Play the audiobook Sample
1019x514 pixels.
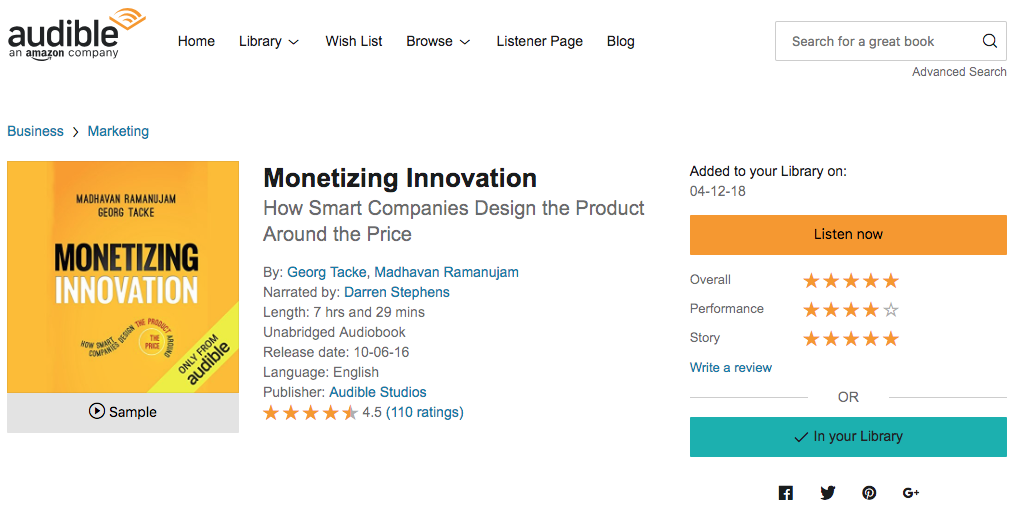click(x=123, y=412)
